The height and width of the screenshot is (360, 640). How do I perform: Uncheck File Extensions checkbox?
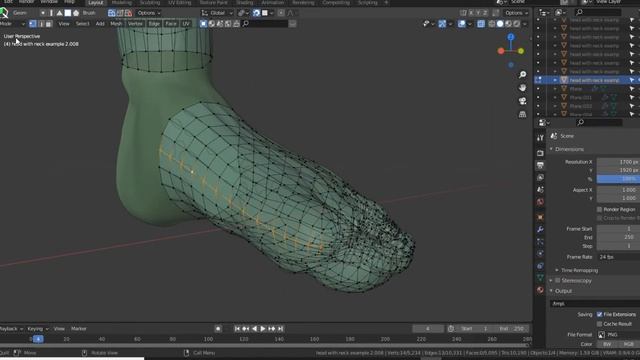click(x=600, y=314)
